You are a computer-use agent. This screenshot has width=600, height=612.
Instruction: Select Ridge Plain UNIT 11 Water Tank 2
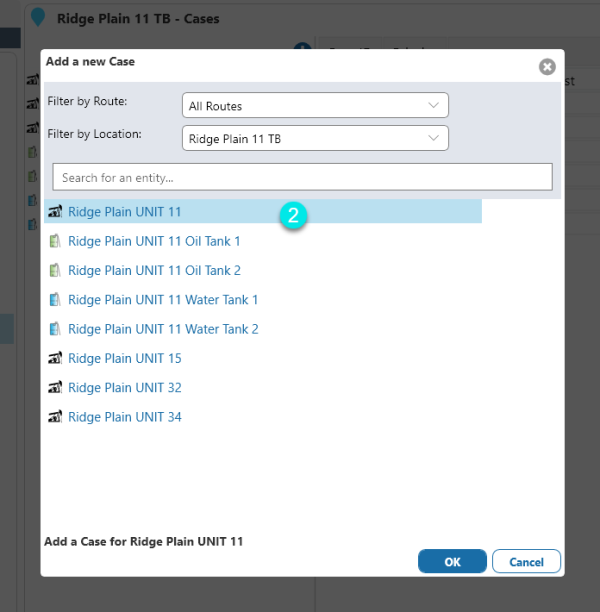coord(163,329)
